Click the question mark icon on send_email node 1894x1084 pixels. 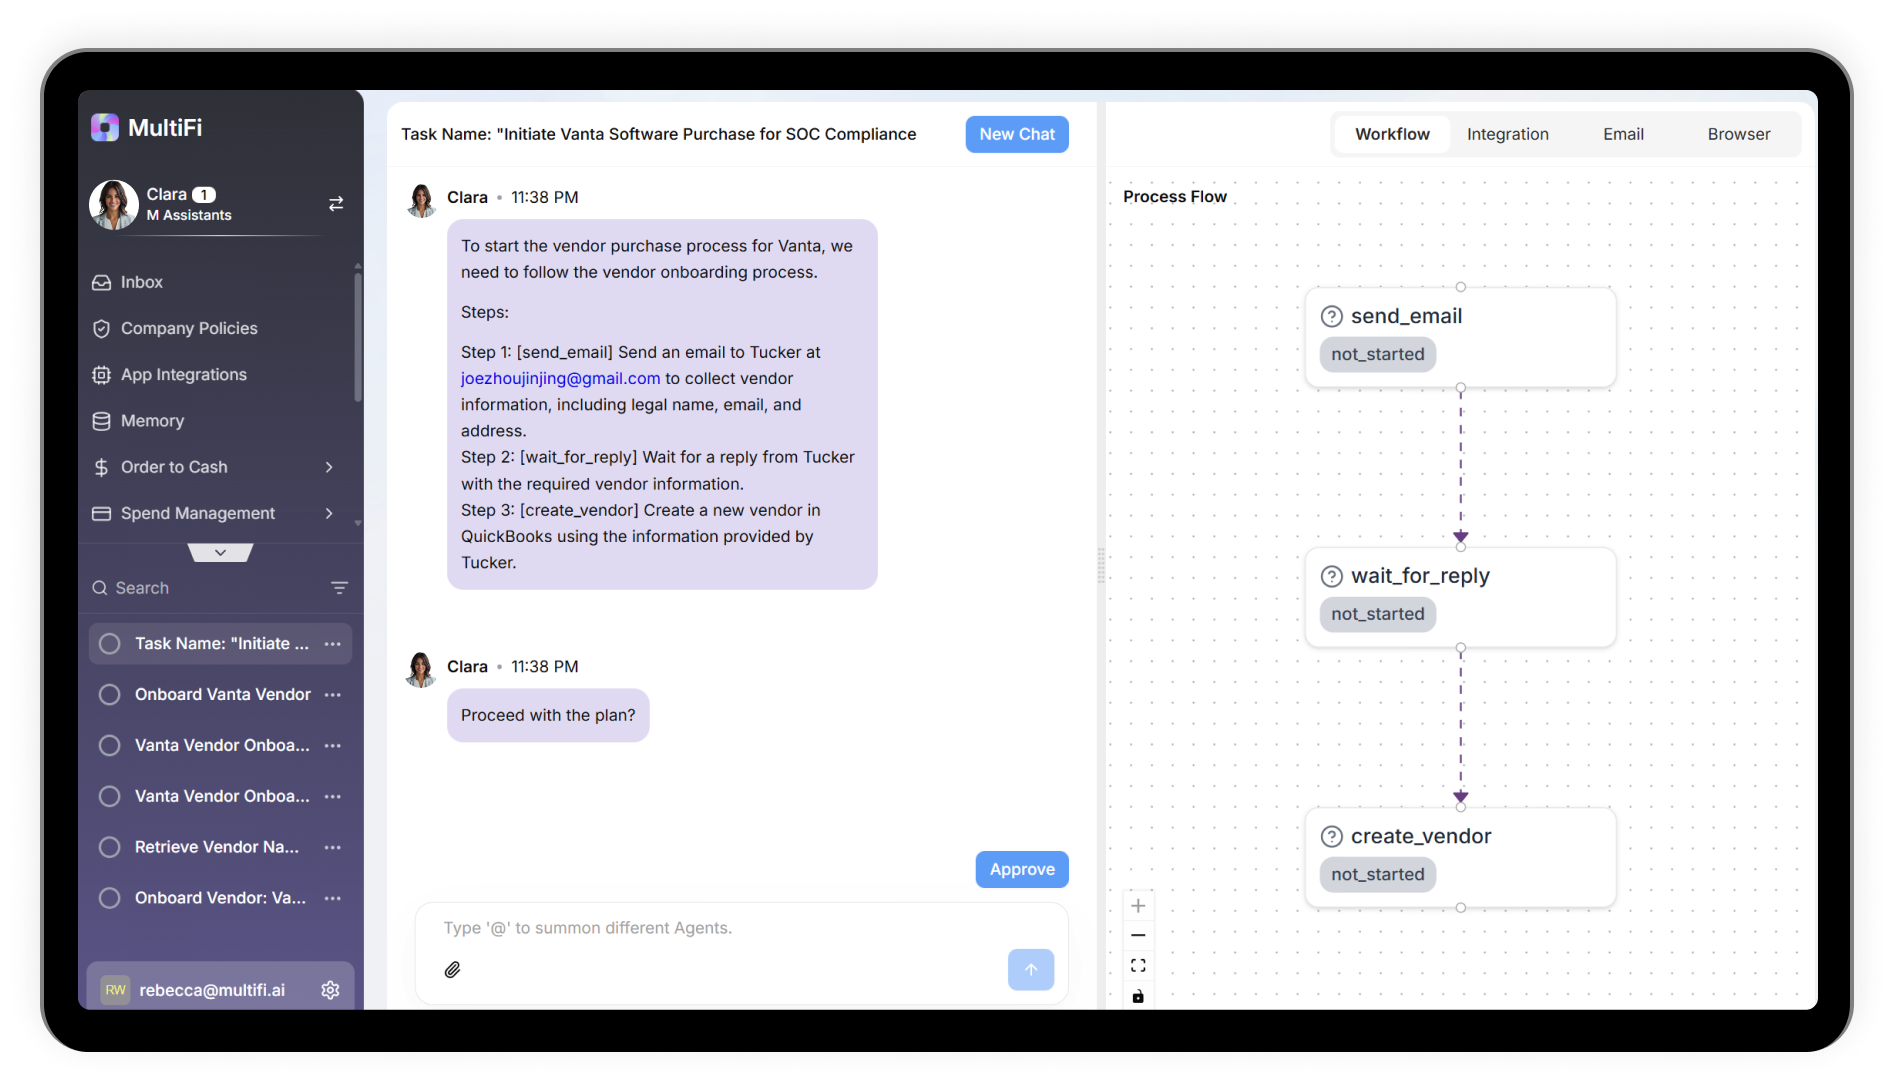click(1332, 317)
